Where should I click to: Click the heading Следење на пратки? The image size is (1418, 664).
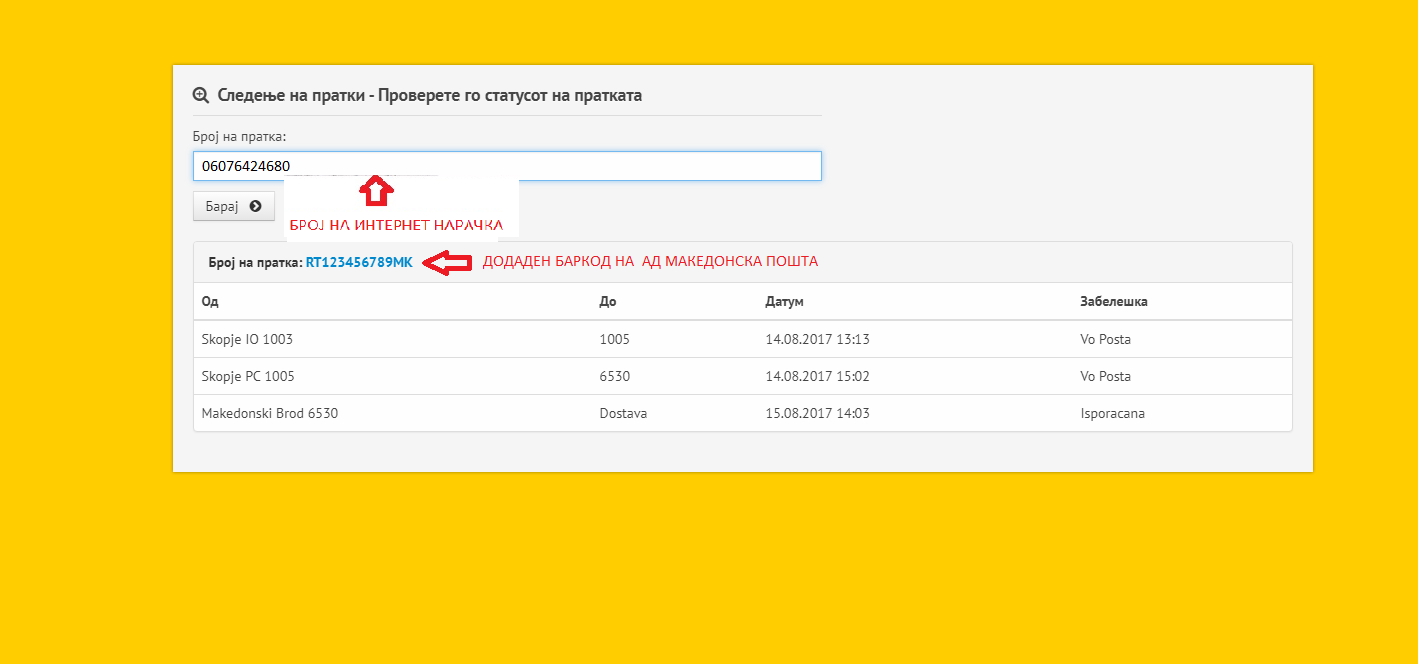[x=429, y=95]
